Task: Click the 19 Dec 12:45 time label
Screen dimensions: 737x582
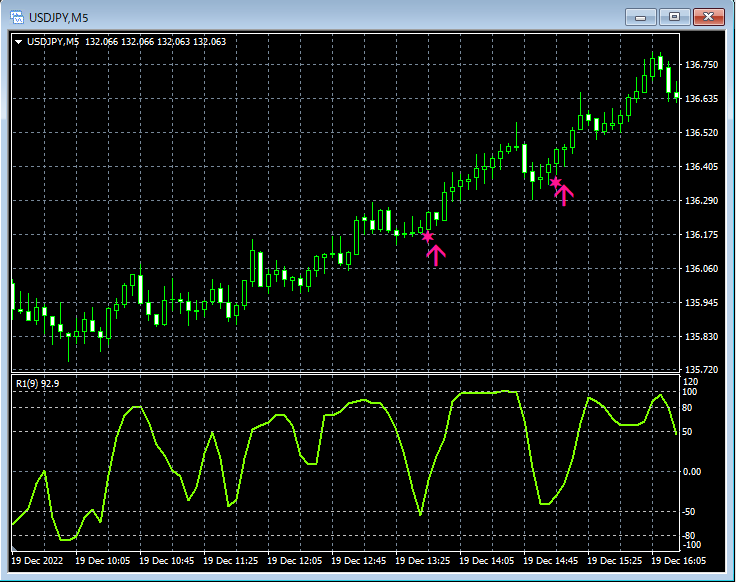Action: click(359, 560)
